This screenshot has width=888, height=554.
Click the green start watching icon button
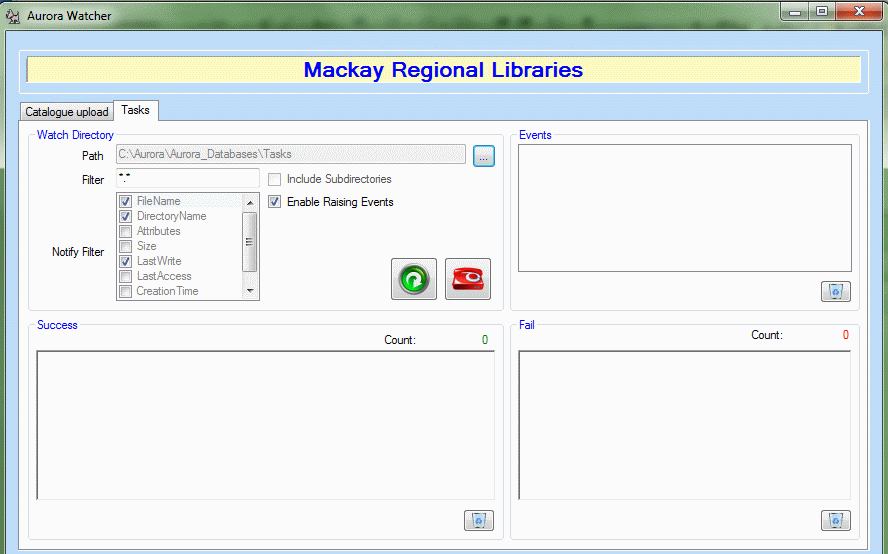pos(413,279)
